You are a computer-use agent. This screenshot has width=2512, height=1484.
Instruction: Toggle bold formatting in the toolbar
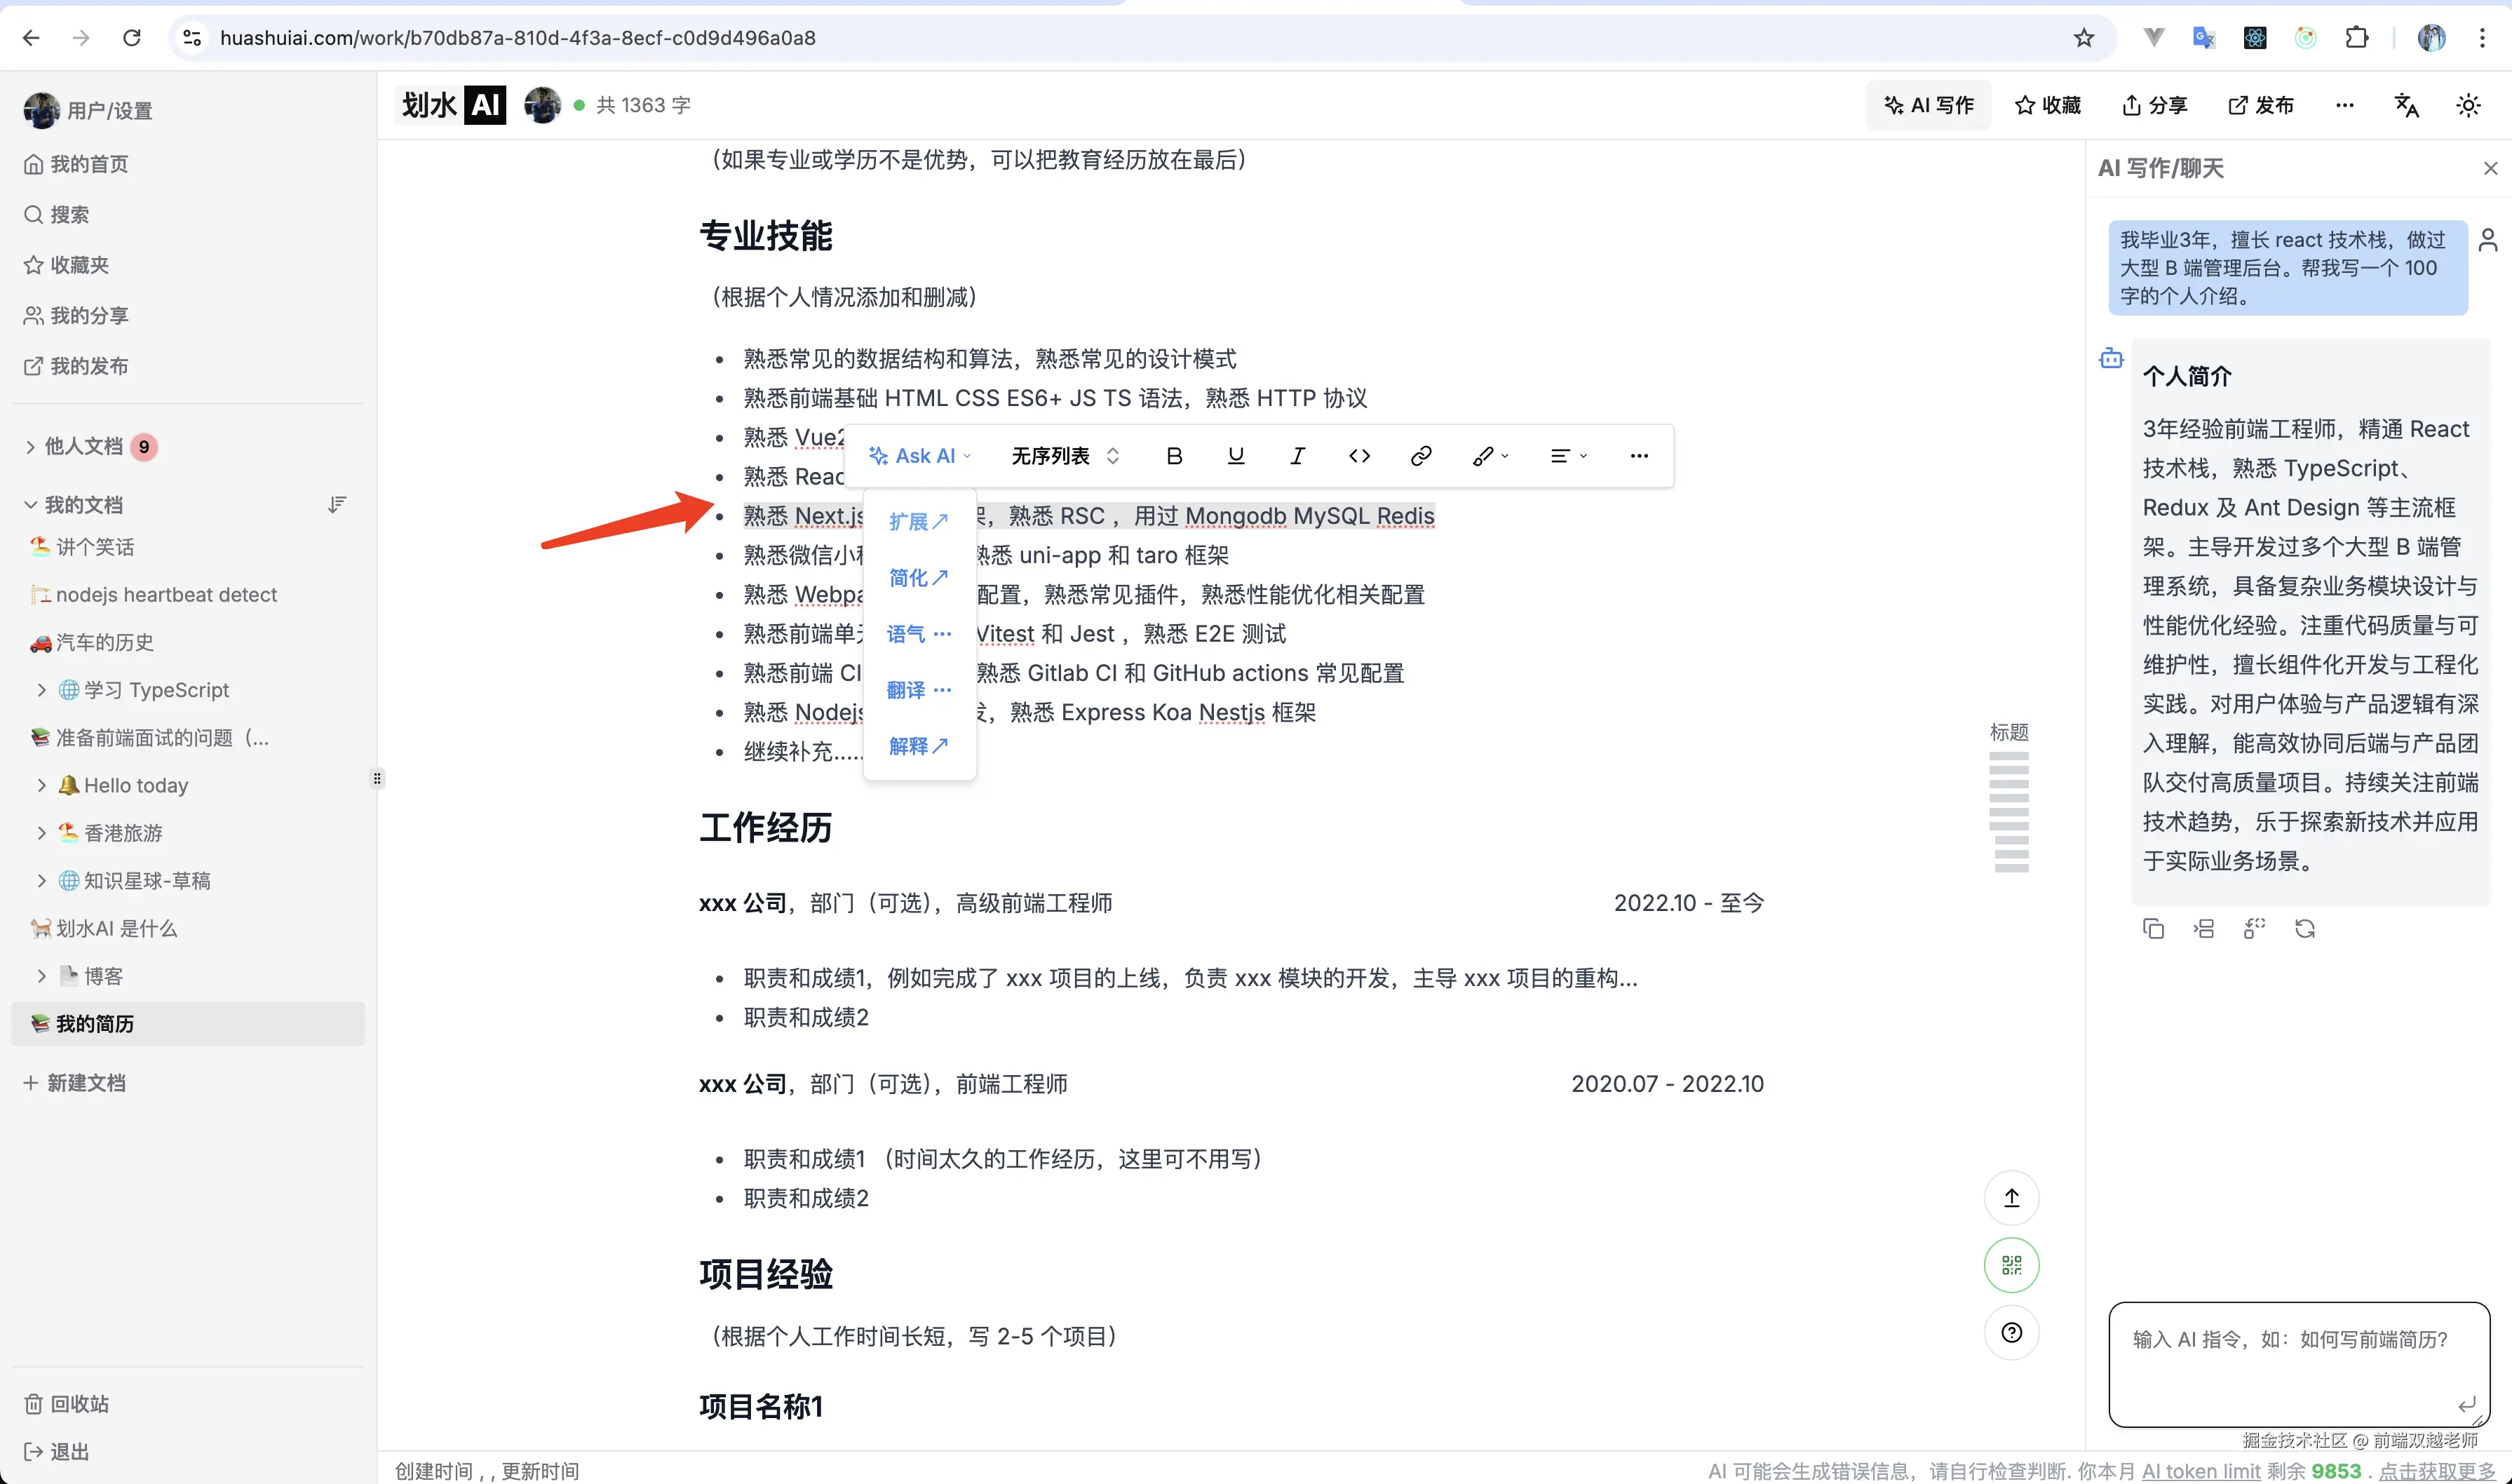coord(1174,455)
